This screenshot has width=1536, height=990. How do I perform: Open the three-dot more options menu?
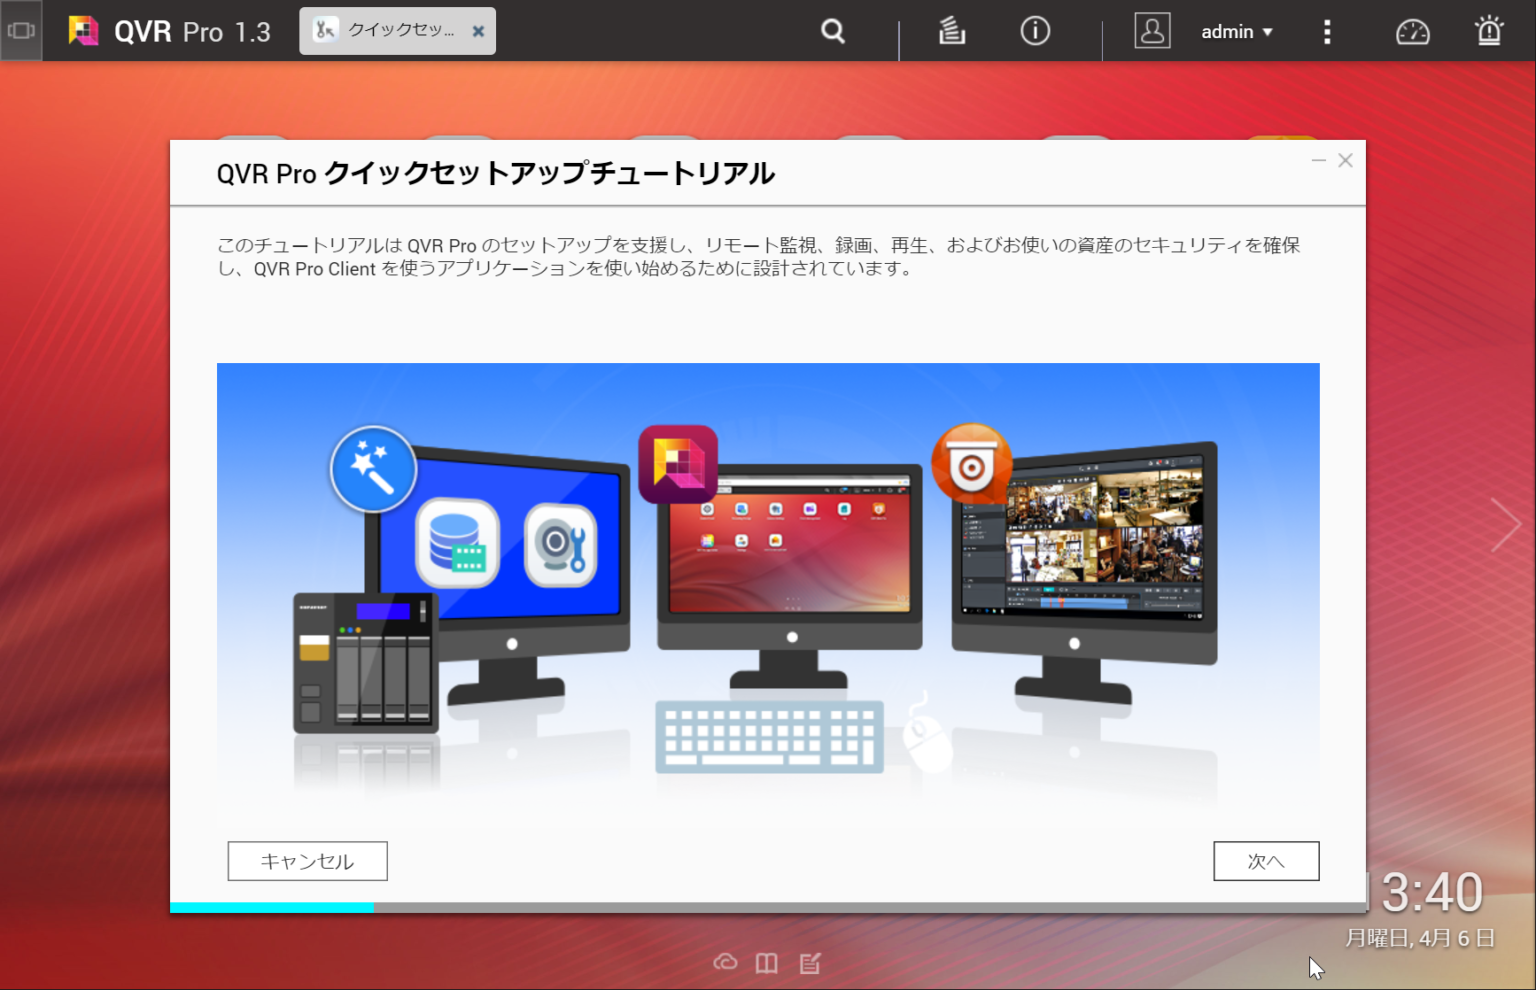1327,32
